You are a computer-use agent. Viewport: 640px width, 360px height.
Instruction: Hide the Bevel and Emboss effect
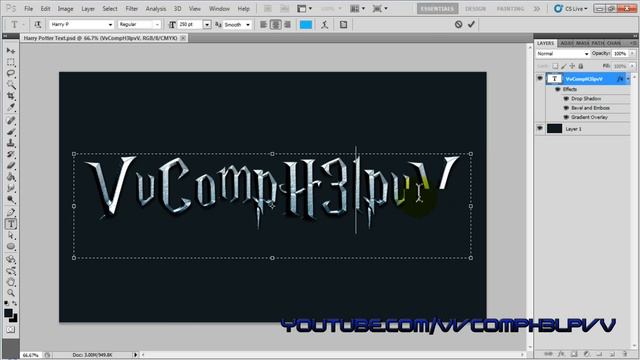point(566,108)
